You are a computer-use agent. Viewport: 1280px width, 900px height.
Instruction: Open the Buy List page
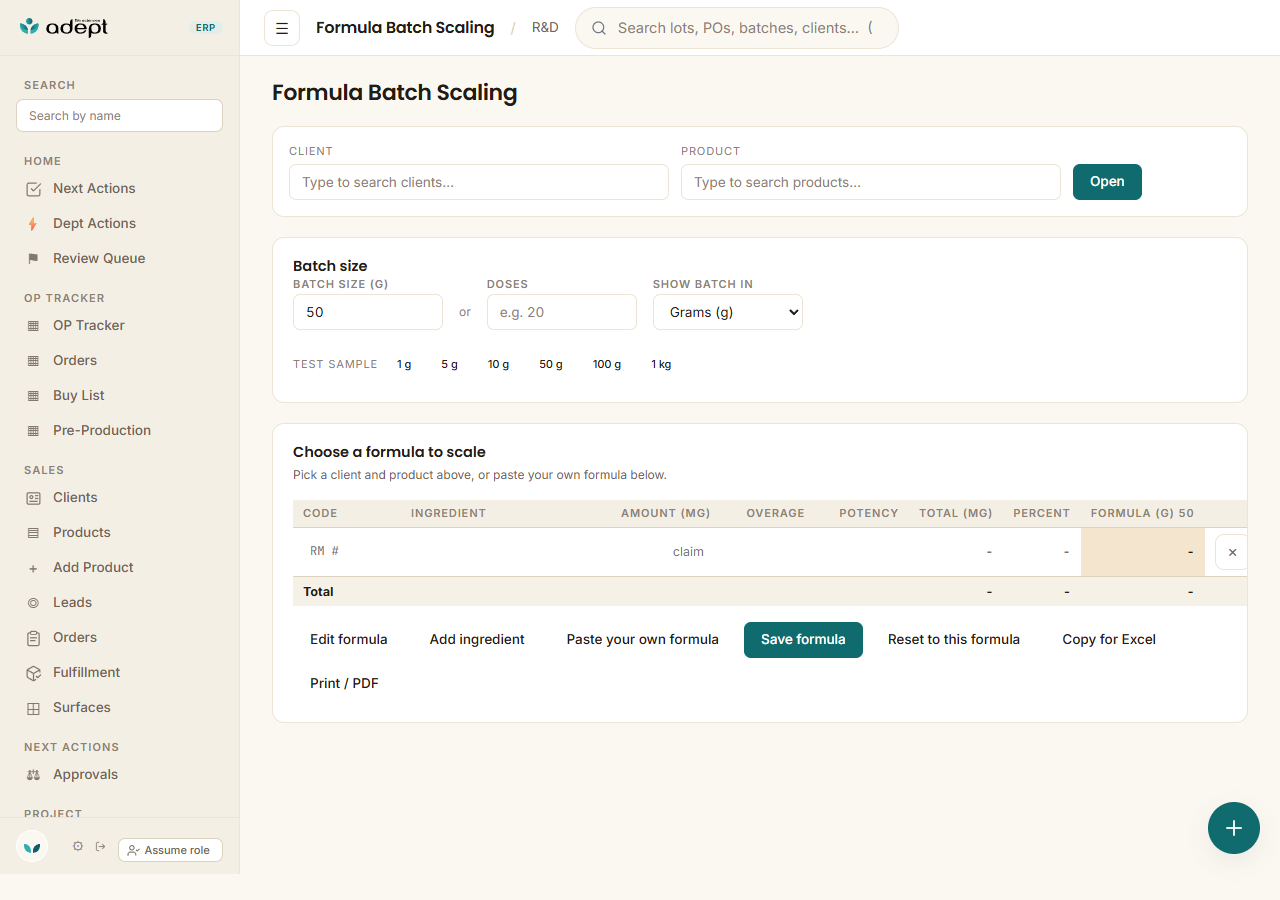point(79,396)
